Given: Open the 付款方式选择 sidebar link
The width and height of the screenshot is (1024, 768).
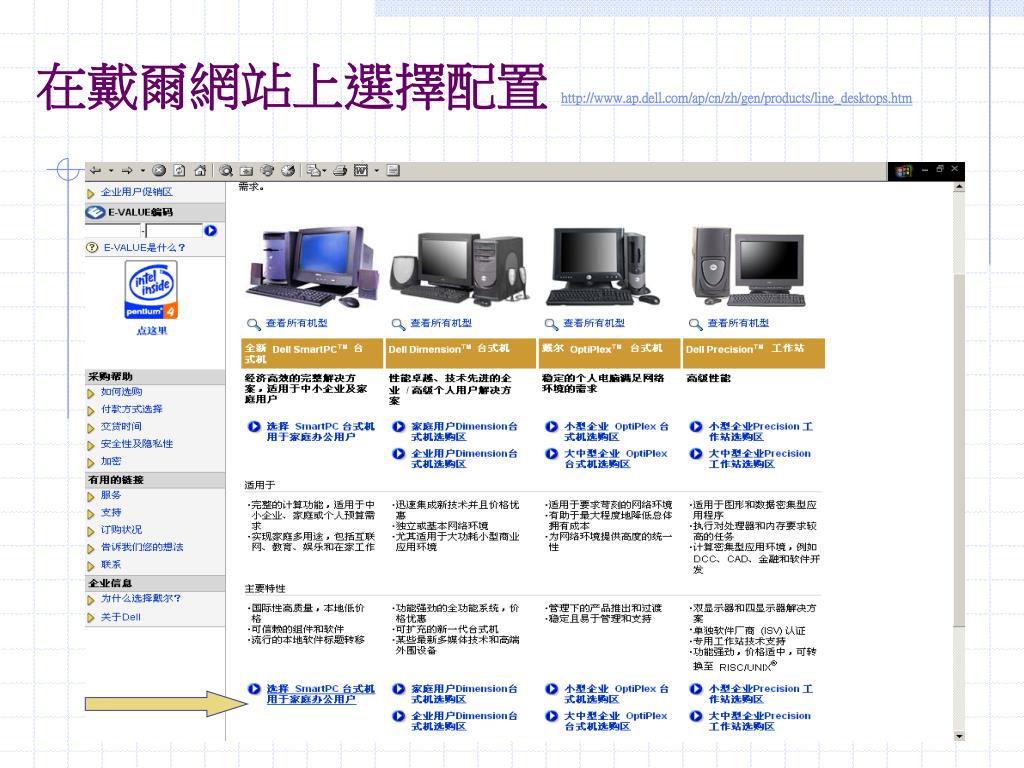Looking at the screenshot, I should (x=131, y=409).
